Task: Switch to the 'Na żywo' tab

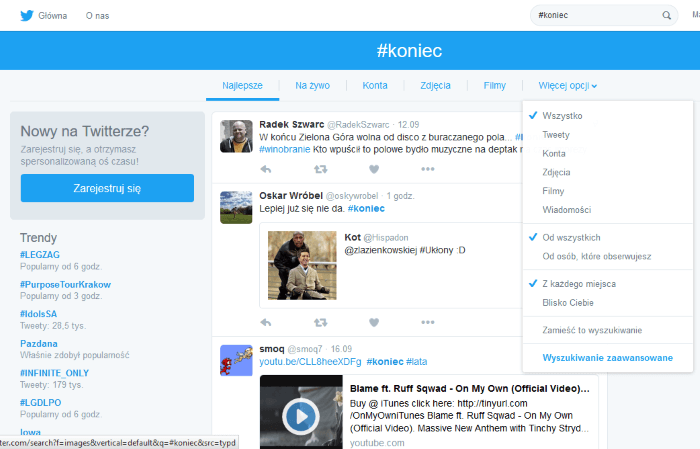Action: click(313, 86)
